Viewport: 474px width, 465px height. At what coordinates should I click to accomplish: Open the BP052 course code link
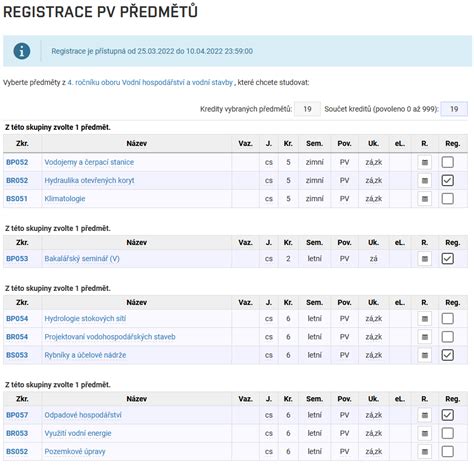pos(17,162)
